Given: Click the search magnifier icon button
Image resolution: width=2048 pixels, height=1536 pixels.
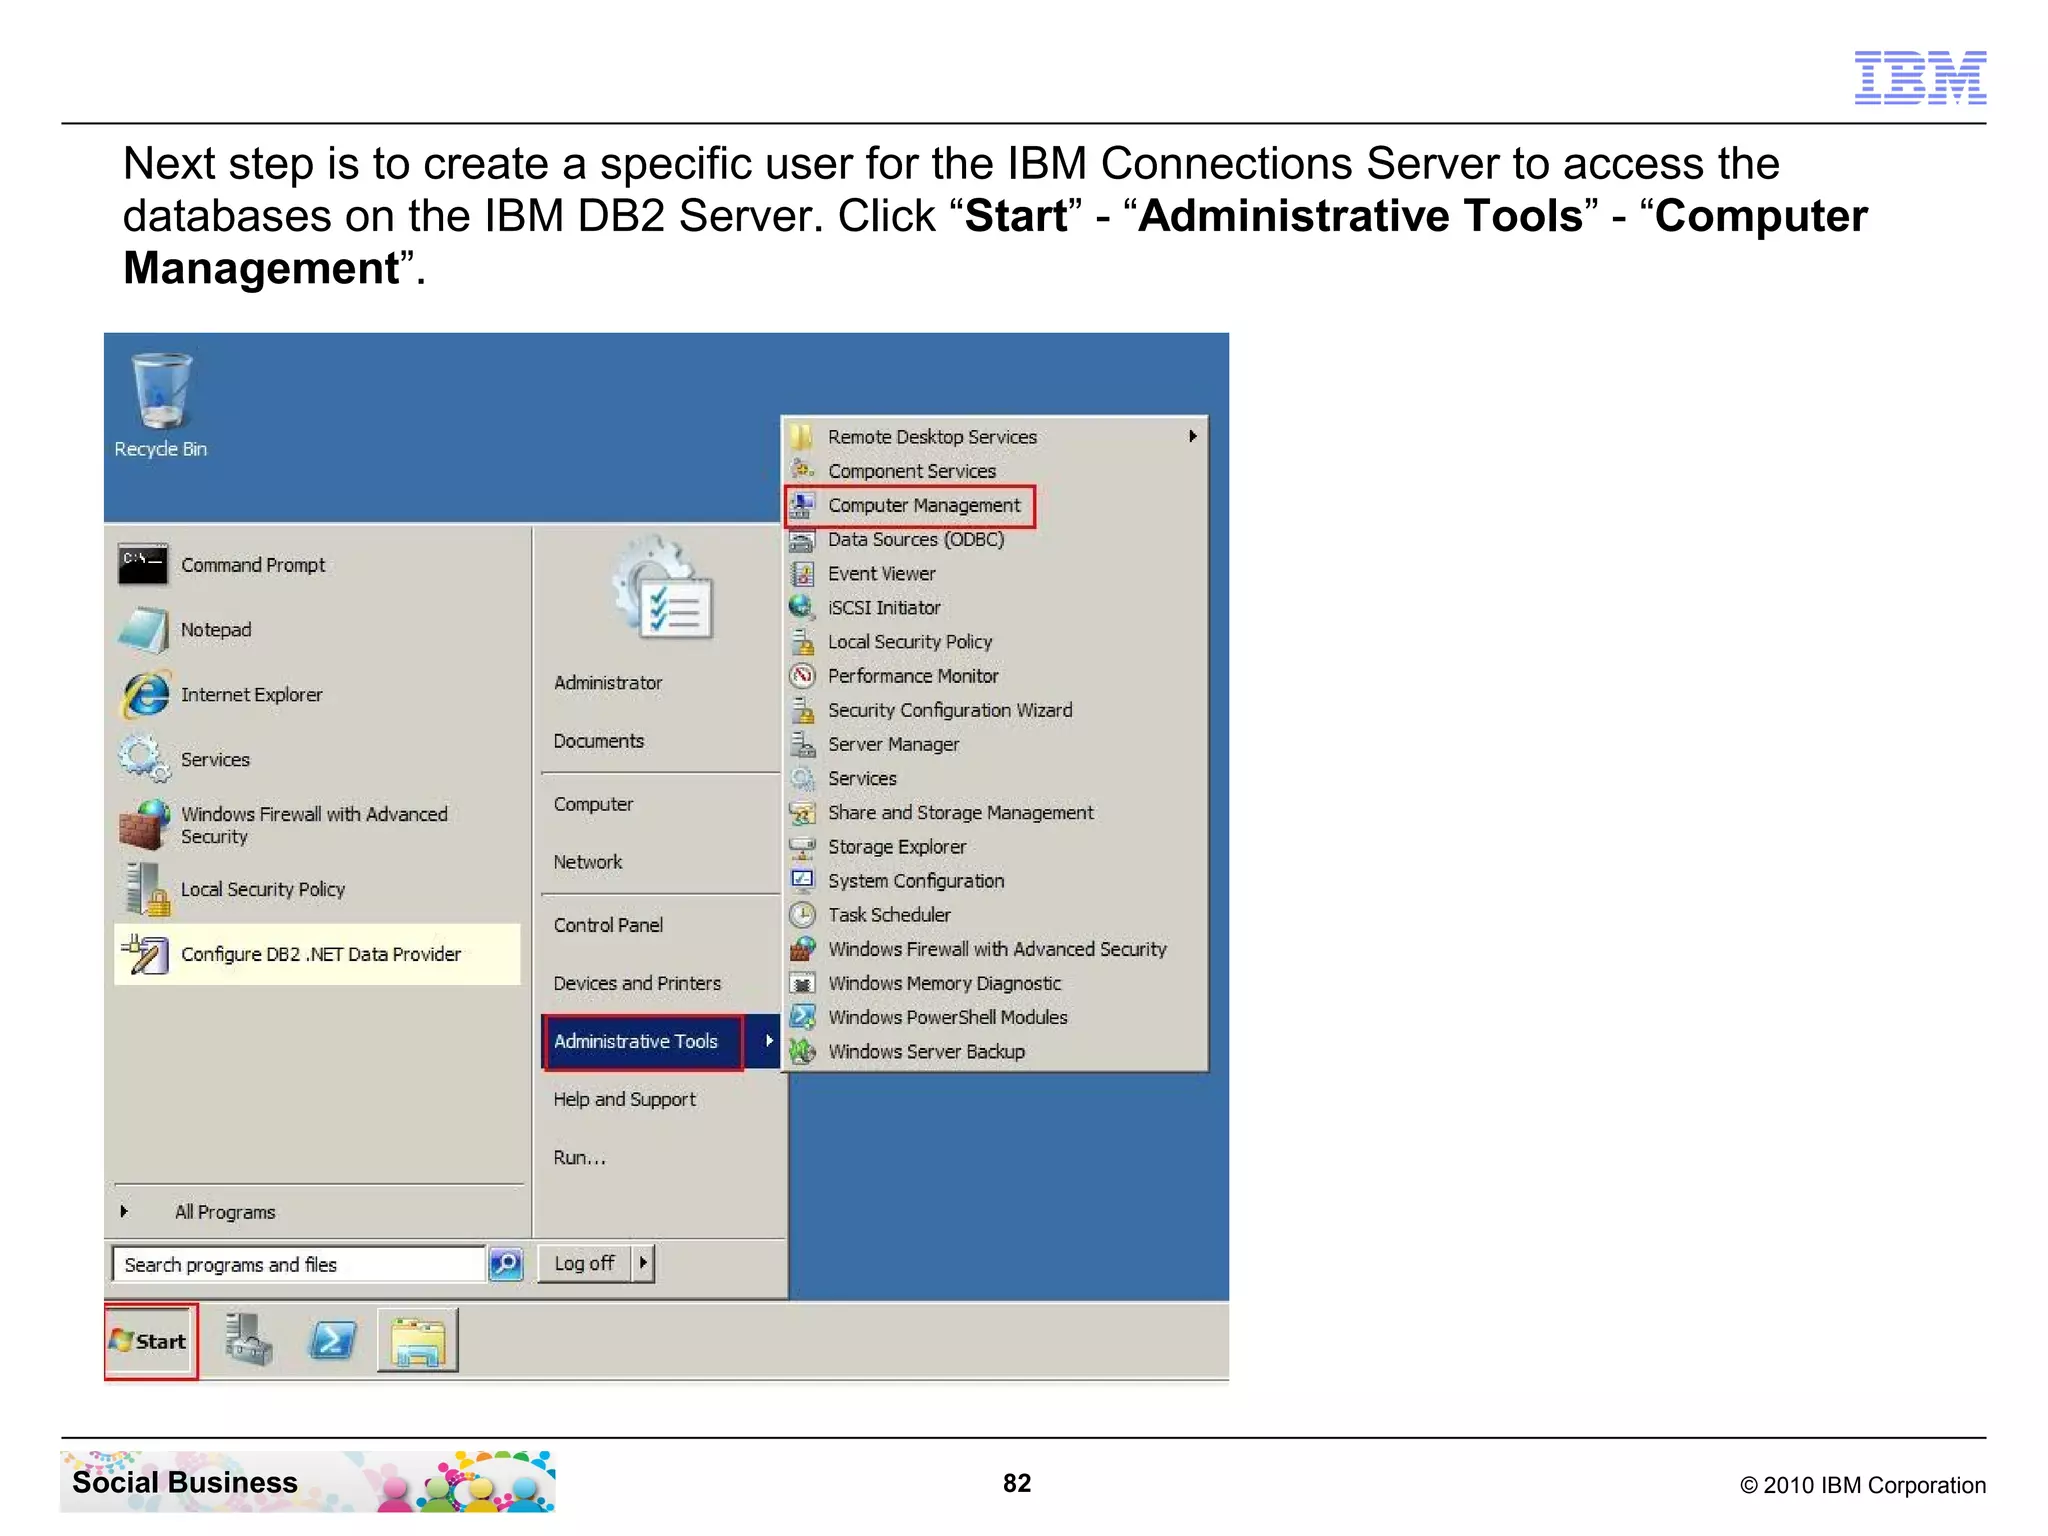Looking at the screenshot, I should coord(506,1264).
